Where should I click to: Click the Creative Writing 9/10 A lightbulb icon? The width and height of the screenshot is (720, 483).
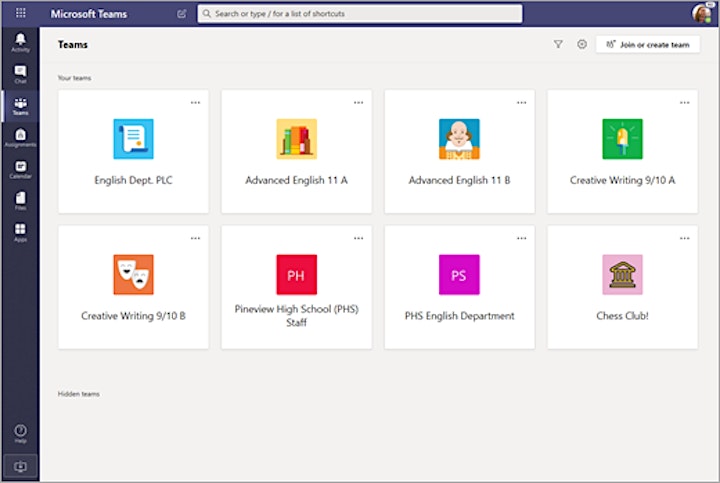pyautogui.click(x=622, y=139)
